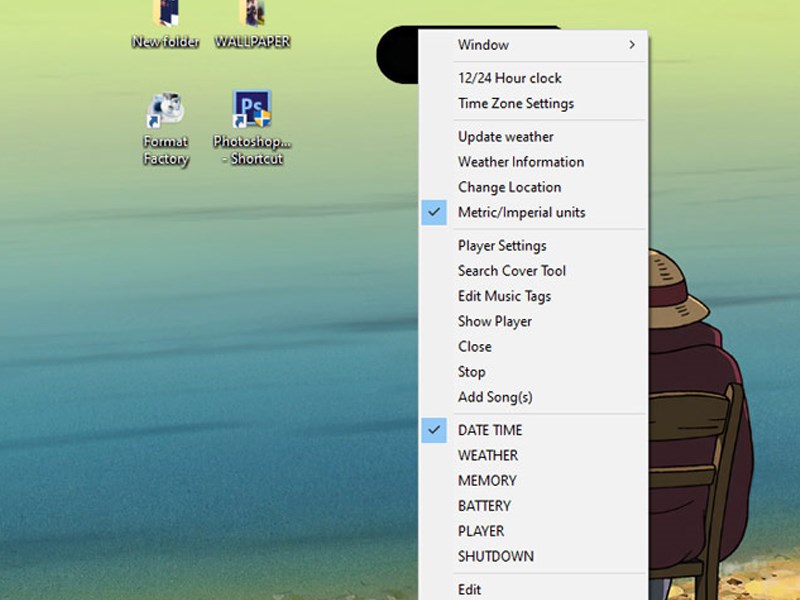800x600 pixels.
Task: Launch the Format Factory shortcut
Action: pos(165,110)
